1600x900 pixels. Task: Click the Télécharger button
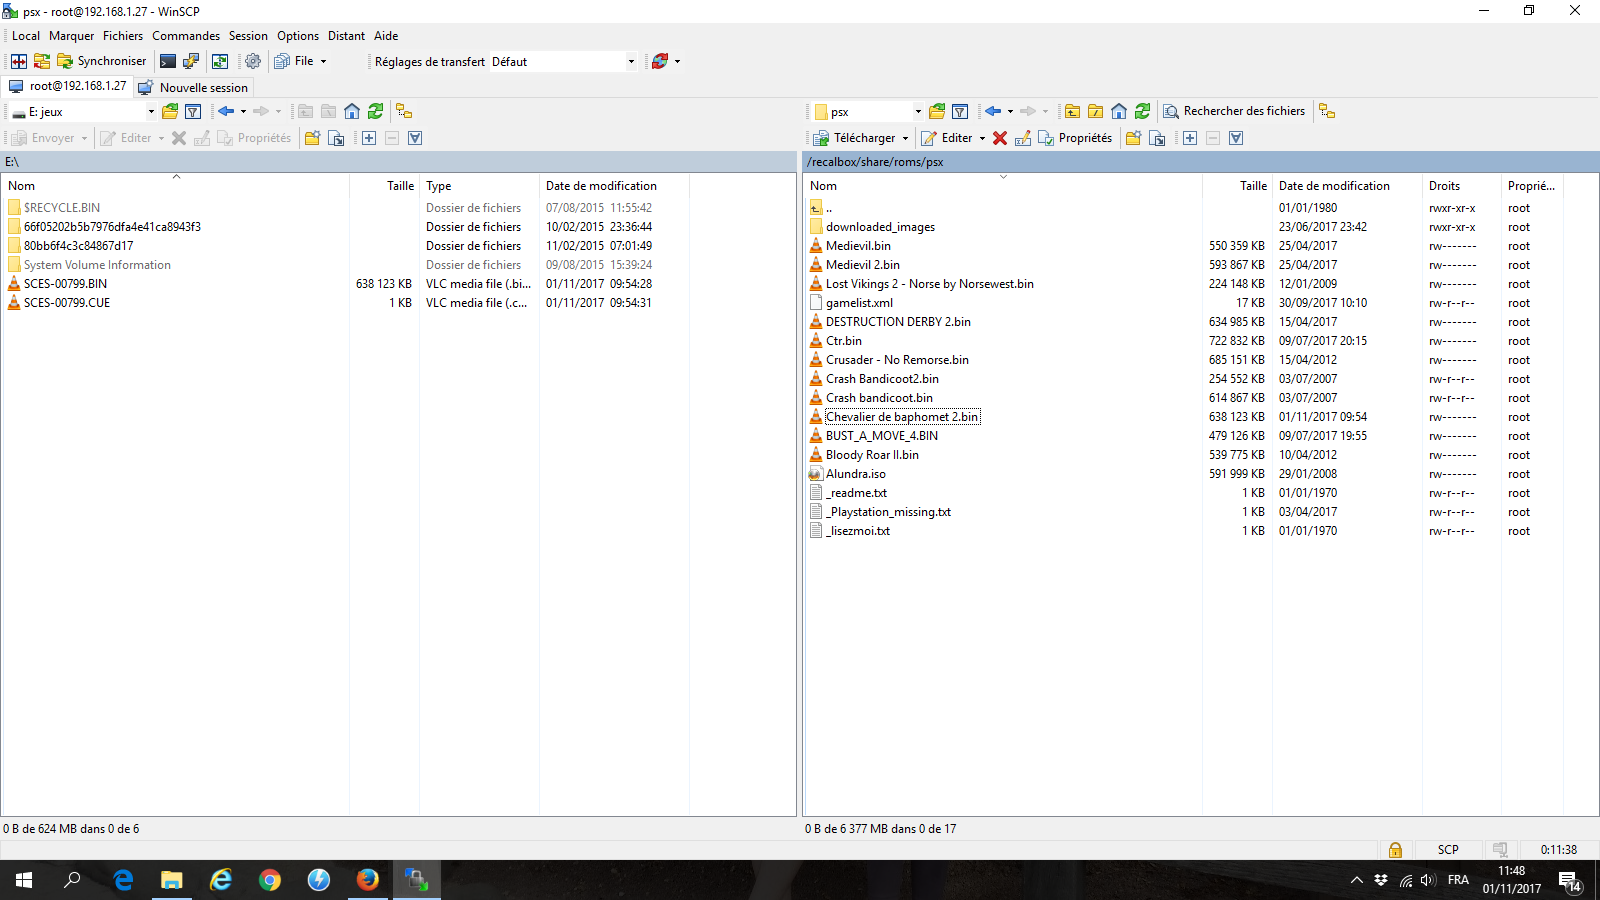click(x=854, y=138)
